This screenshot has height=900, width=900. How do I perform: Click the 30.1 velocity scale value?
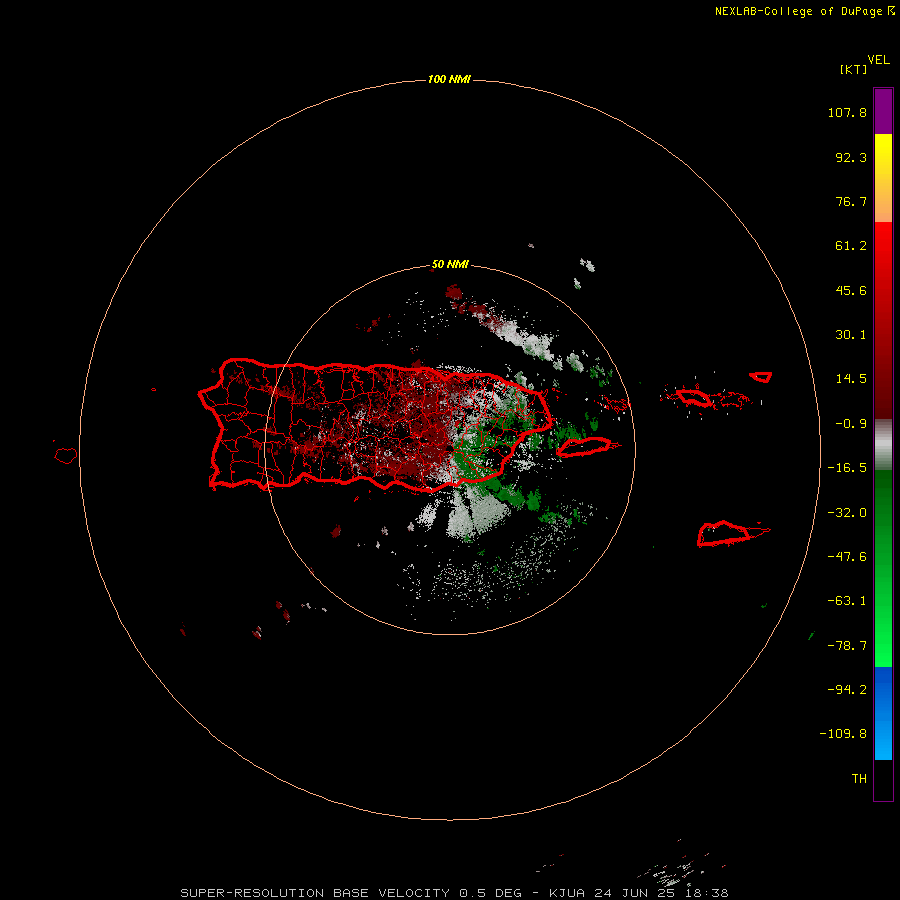tap(851, 335)
